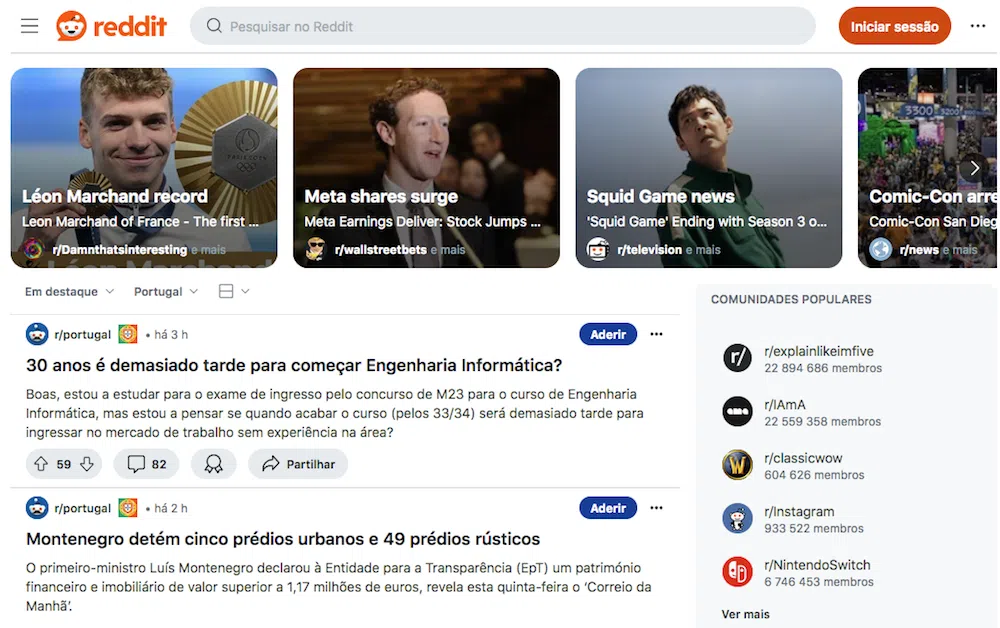The image size is (1000, 628).
Task: Click the r/explainlikeimfive community icon
Action: [x=737, y=358]
